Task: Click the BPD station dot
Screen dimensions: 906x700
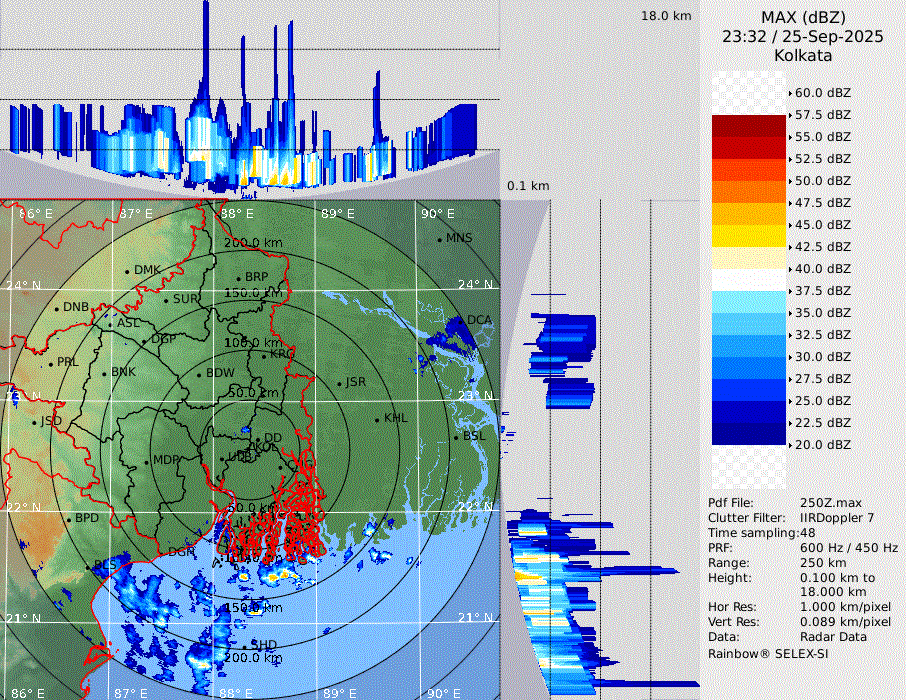Action: click(69, 520)
